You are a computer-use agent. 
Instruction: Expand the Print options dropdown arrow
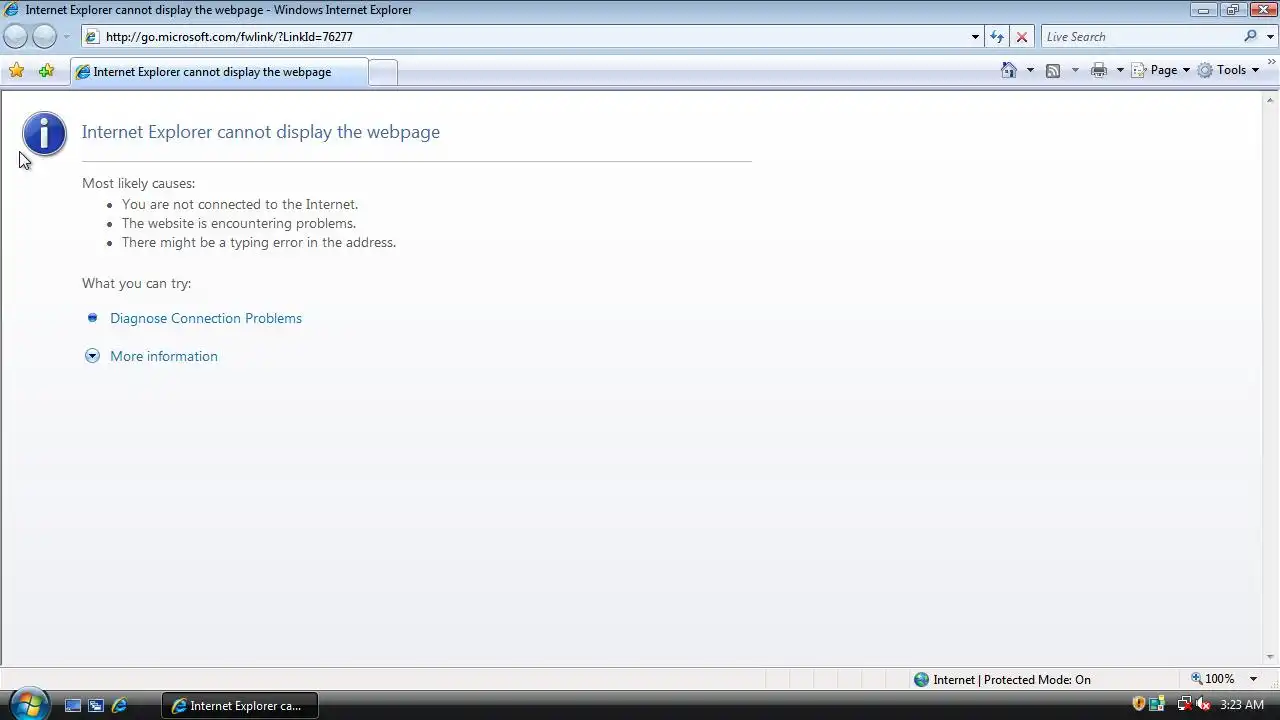(x=1120, y=70)
